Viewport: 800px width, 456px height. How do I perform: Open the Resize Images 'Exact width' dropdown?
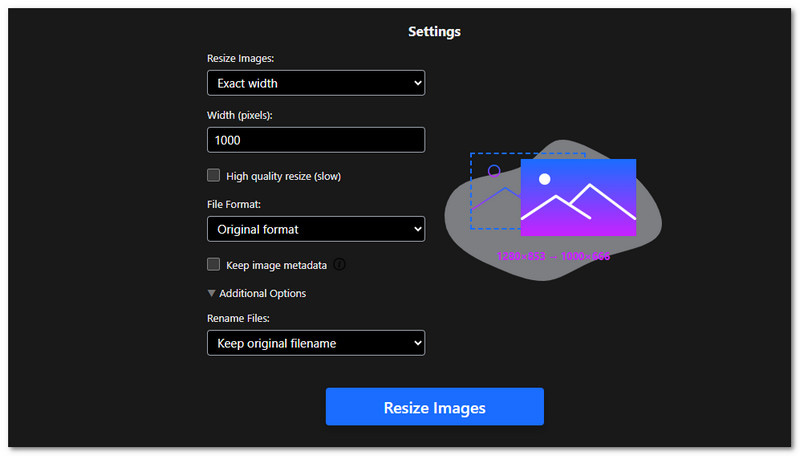(315, 83)
